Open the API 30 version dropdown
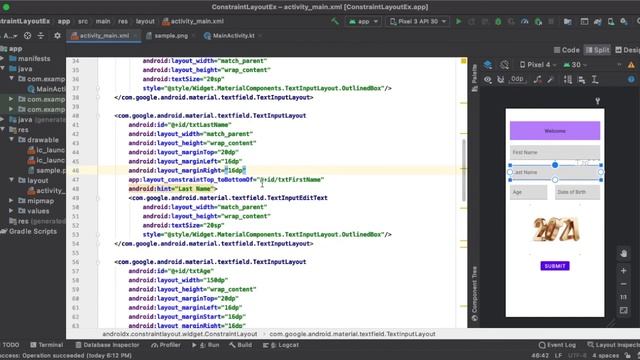This screenshot has height=360, width=640. click(x=575, y=64)
